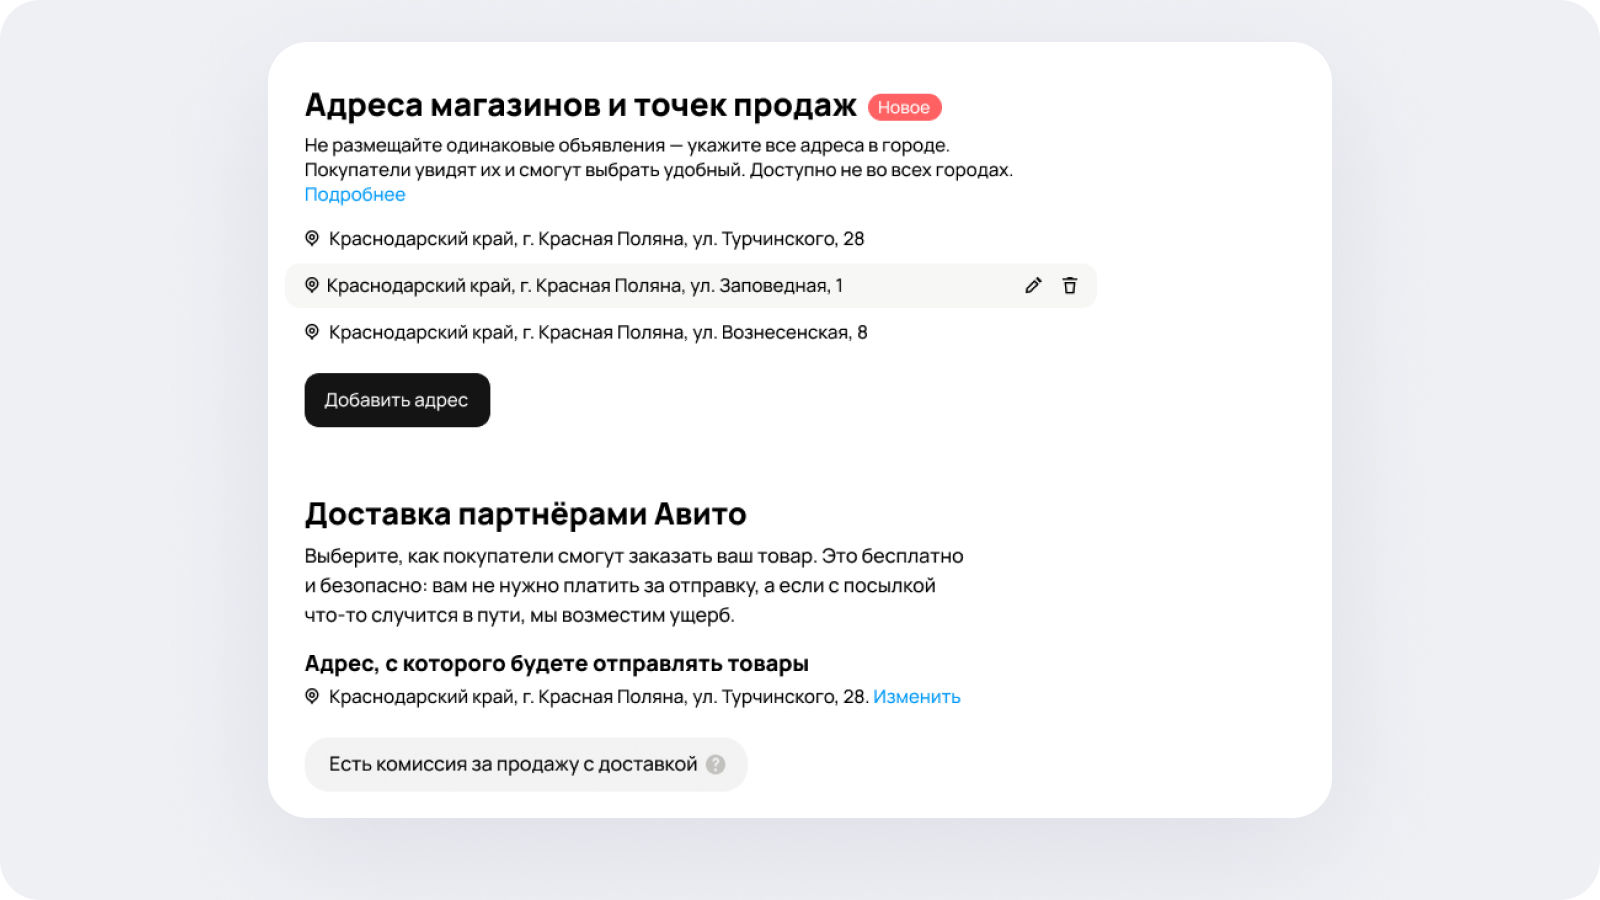The height and width of the screenshot is (900, 1600).
Task: Click the location pin beside Заповедная, 1
Action: tap(312, 286)
